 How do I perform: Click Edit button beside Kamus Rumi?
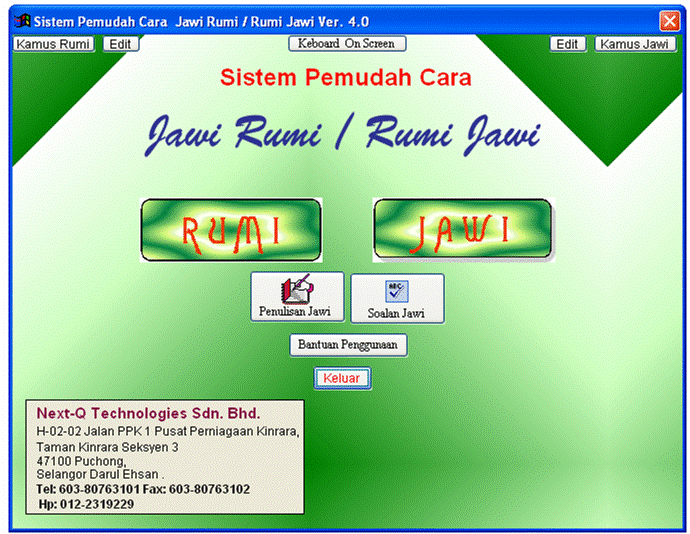pyautogui.click(x=121, y=44)
